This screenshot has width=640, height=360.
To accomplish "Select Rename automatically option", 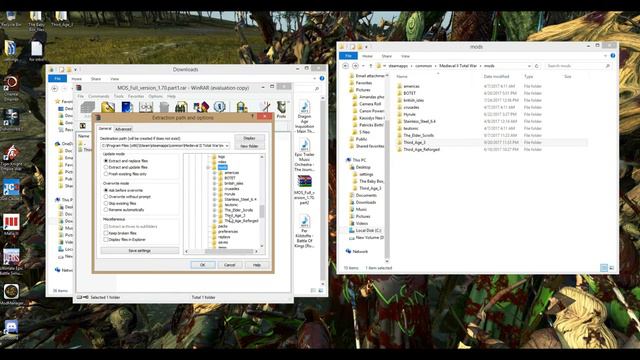I will point(124,210).
